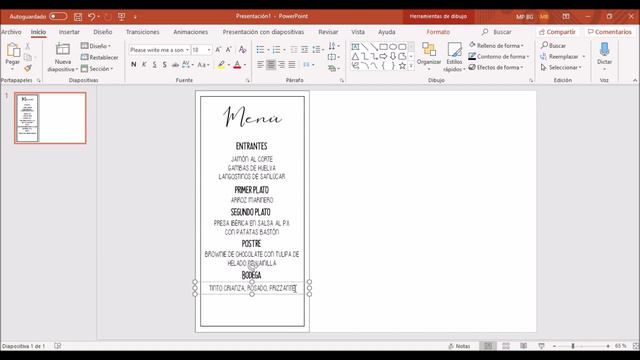The image size is (640, 360).
Task: Click the Comentarios button
Action: point(609,32)
